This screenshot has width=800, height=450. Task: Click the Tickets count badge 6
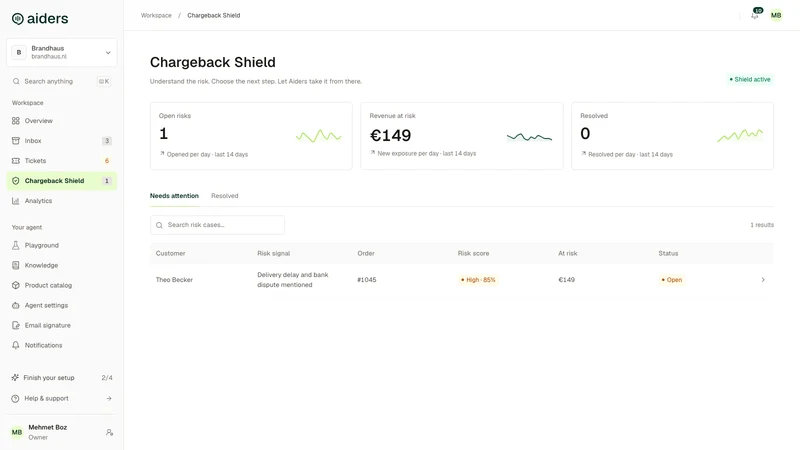107,161
